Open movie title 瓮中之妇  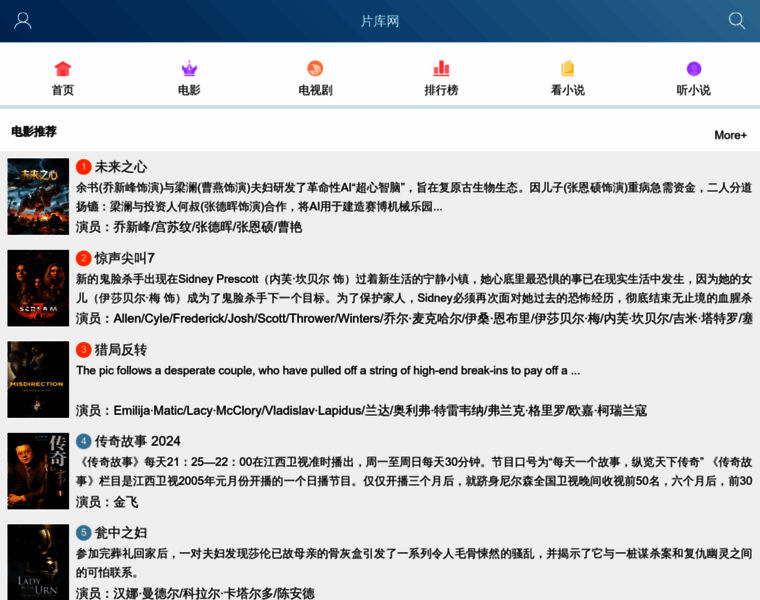(x=121, y=533)
